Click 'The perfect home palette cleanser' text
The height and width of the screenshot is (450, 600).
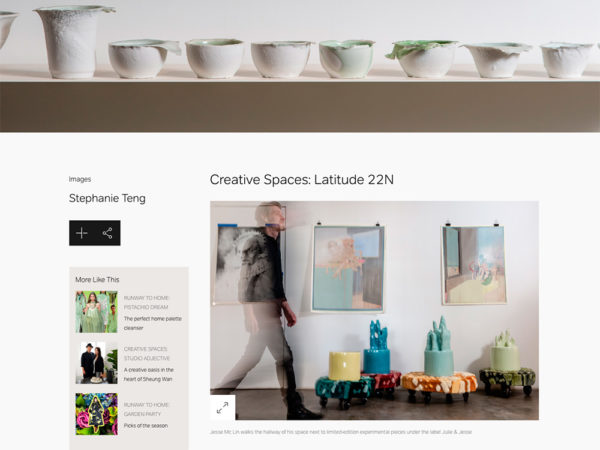[x=152, y=323]
